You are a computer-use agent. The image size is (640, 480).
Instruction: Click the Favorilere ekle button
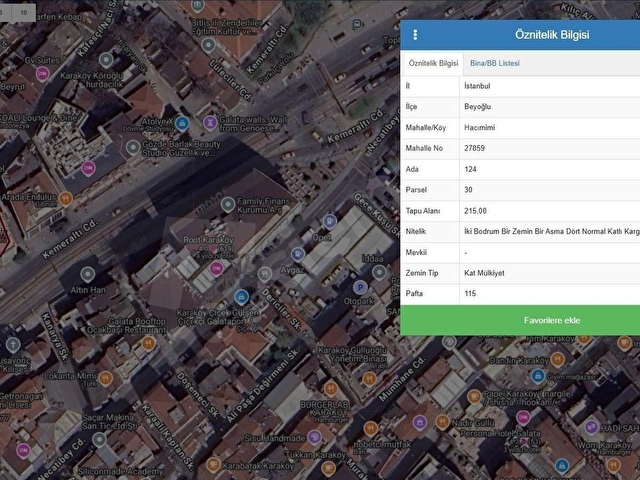(551, 320)
